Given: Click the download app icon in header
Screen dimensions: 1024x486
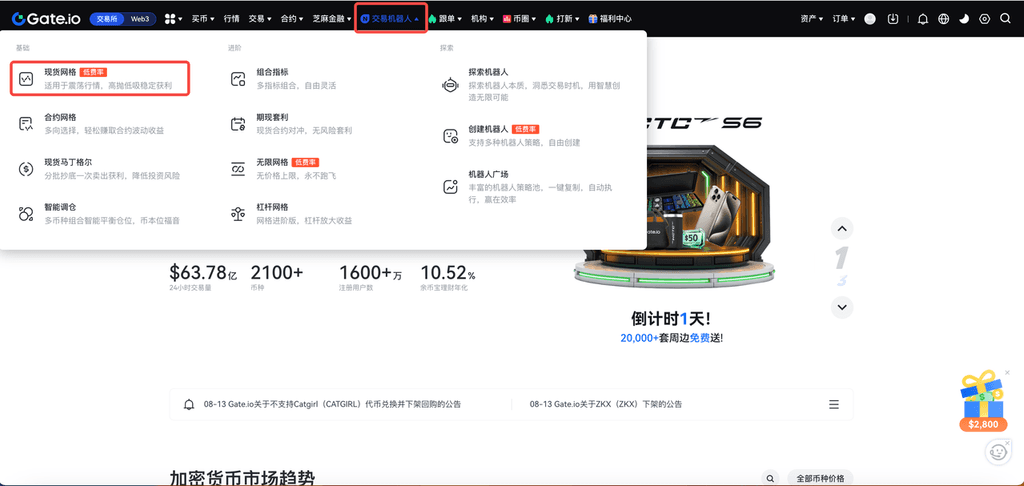Looking at the screenshot, I should pyautogui.click(x=893, y=19).
